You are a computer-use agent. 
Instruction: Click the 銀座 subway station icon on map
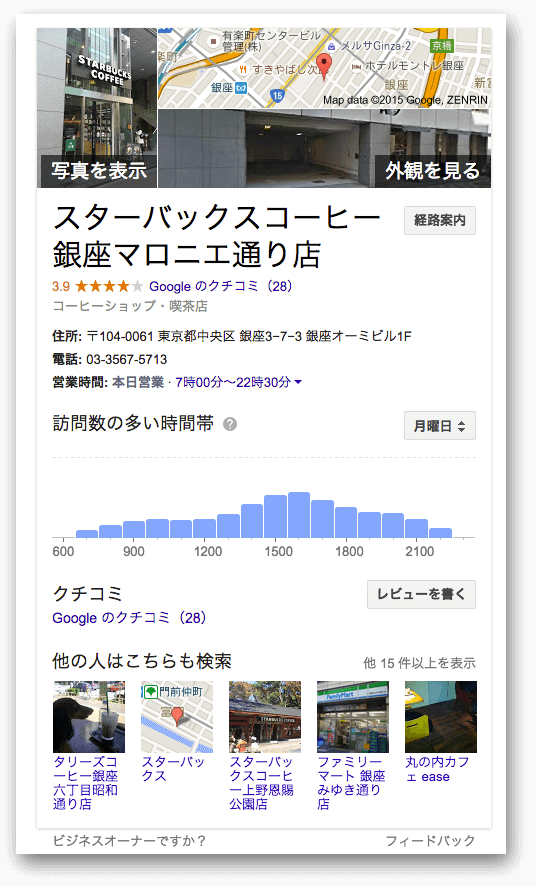click(241, 88)
